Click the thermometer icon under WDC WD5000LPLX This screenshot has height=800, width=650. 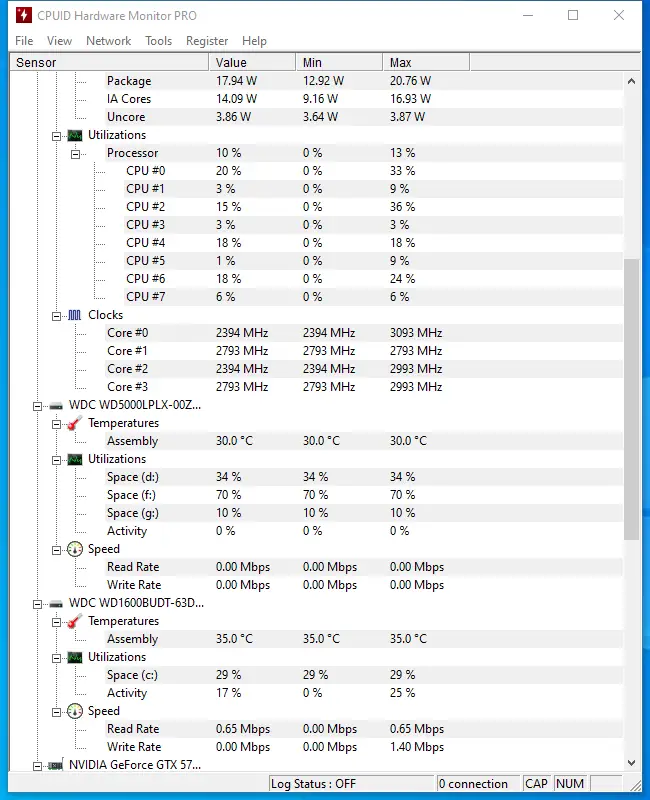[x=72, y=423]
